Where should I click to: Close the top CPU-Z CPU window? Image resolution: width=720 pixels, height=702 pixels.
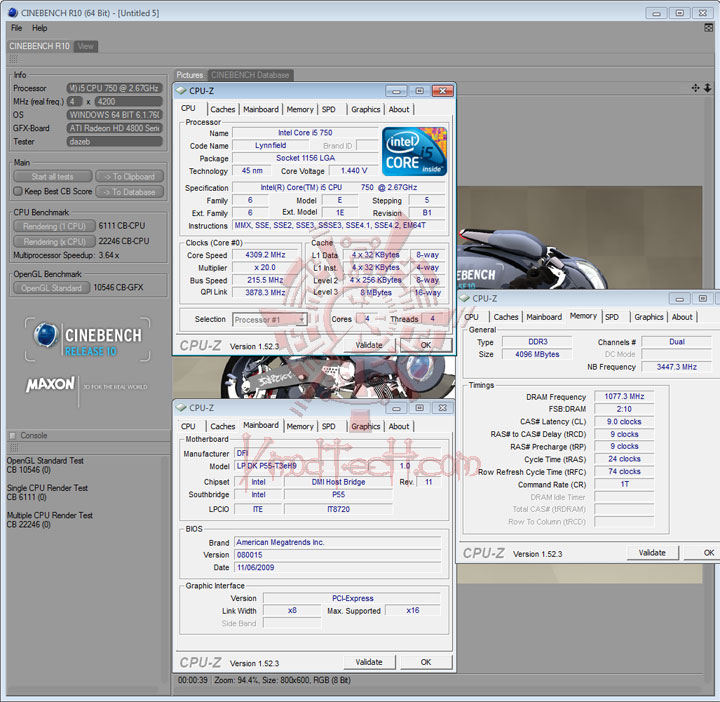point(442,91)
